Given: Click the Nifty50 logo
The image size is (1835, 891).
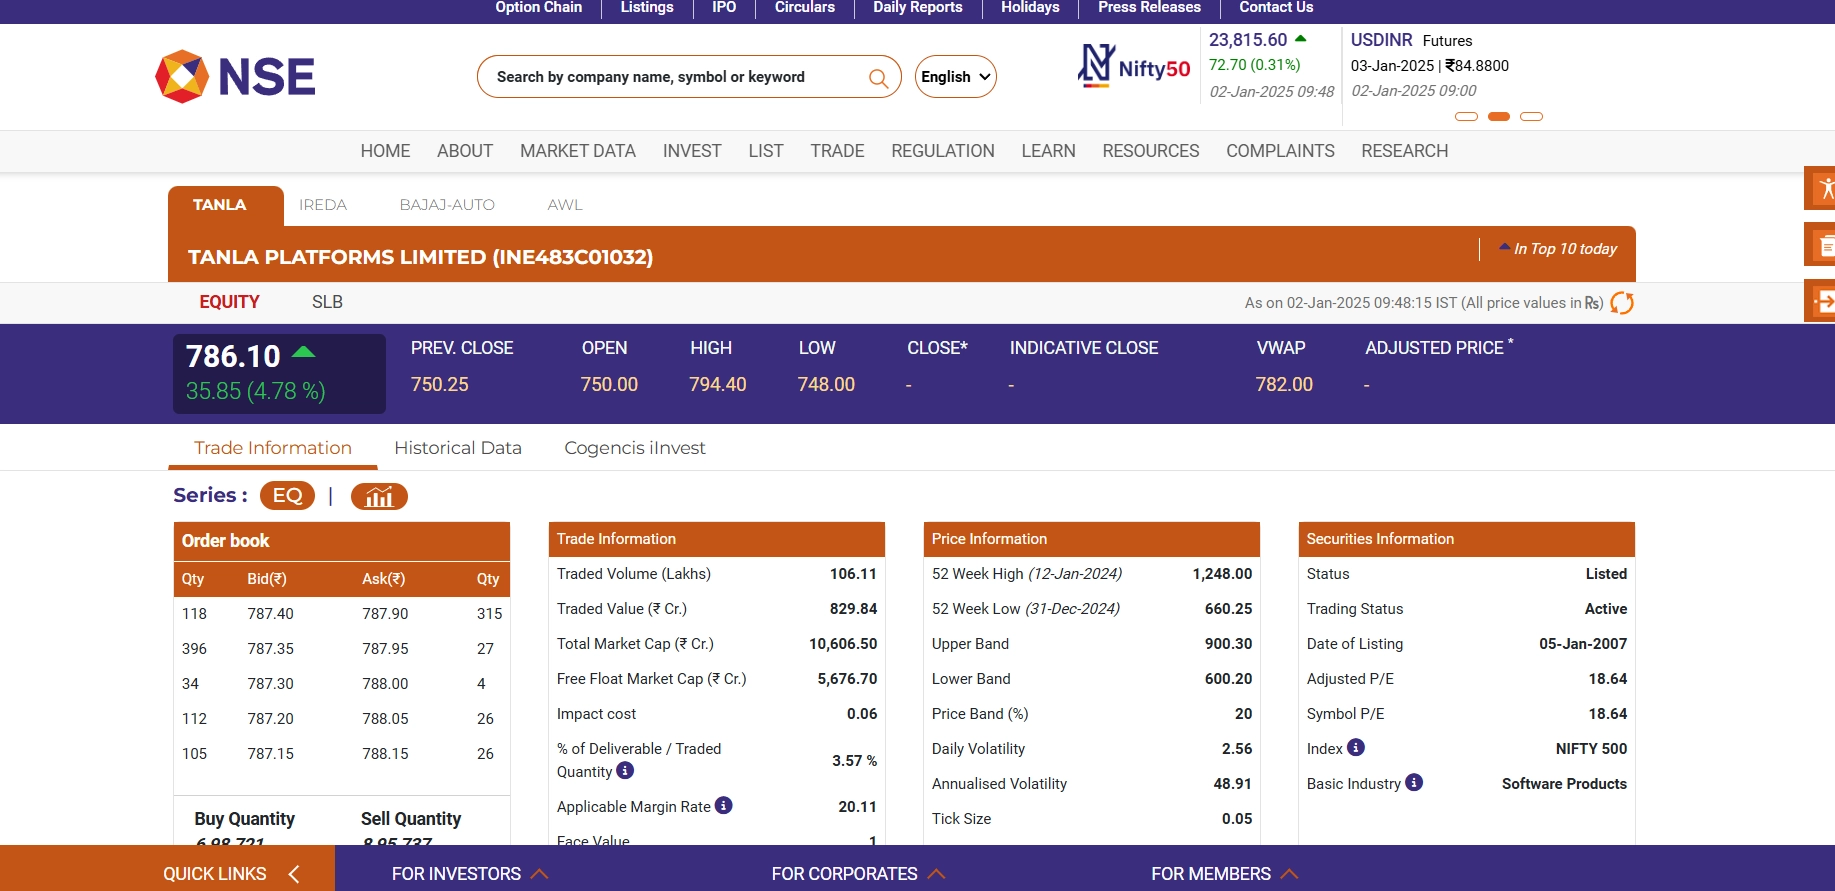Looking at the screenshot, I should coord(1134,66).
